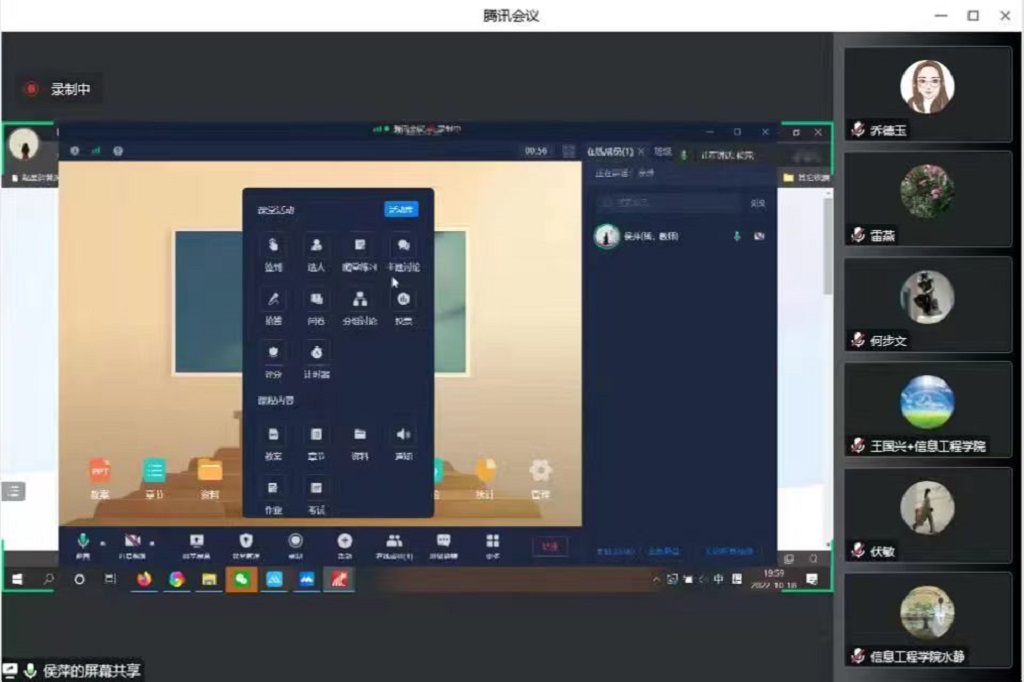This screenshot has height=682, width=1024.
Task: Toggle the listed teacher's camera in members panel
Action: pyautogui.click(x=759, y=236)
